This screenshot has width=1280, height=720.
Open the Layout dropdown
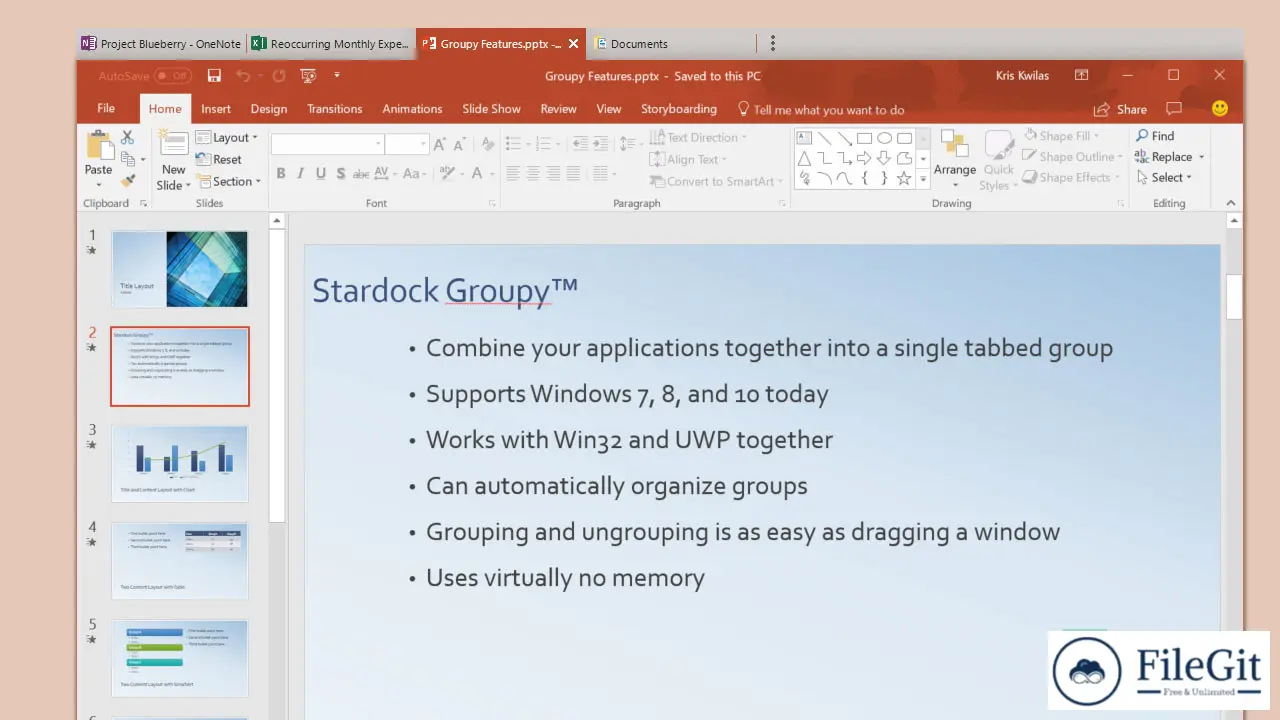point(227,137)
